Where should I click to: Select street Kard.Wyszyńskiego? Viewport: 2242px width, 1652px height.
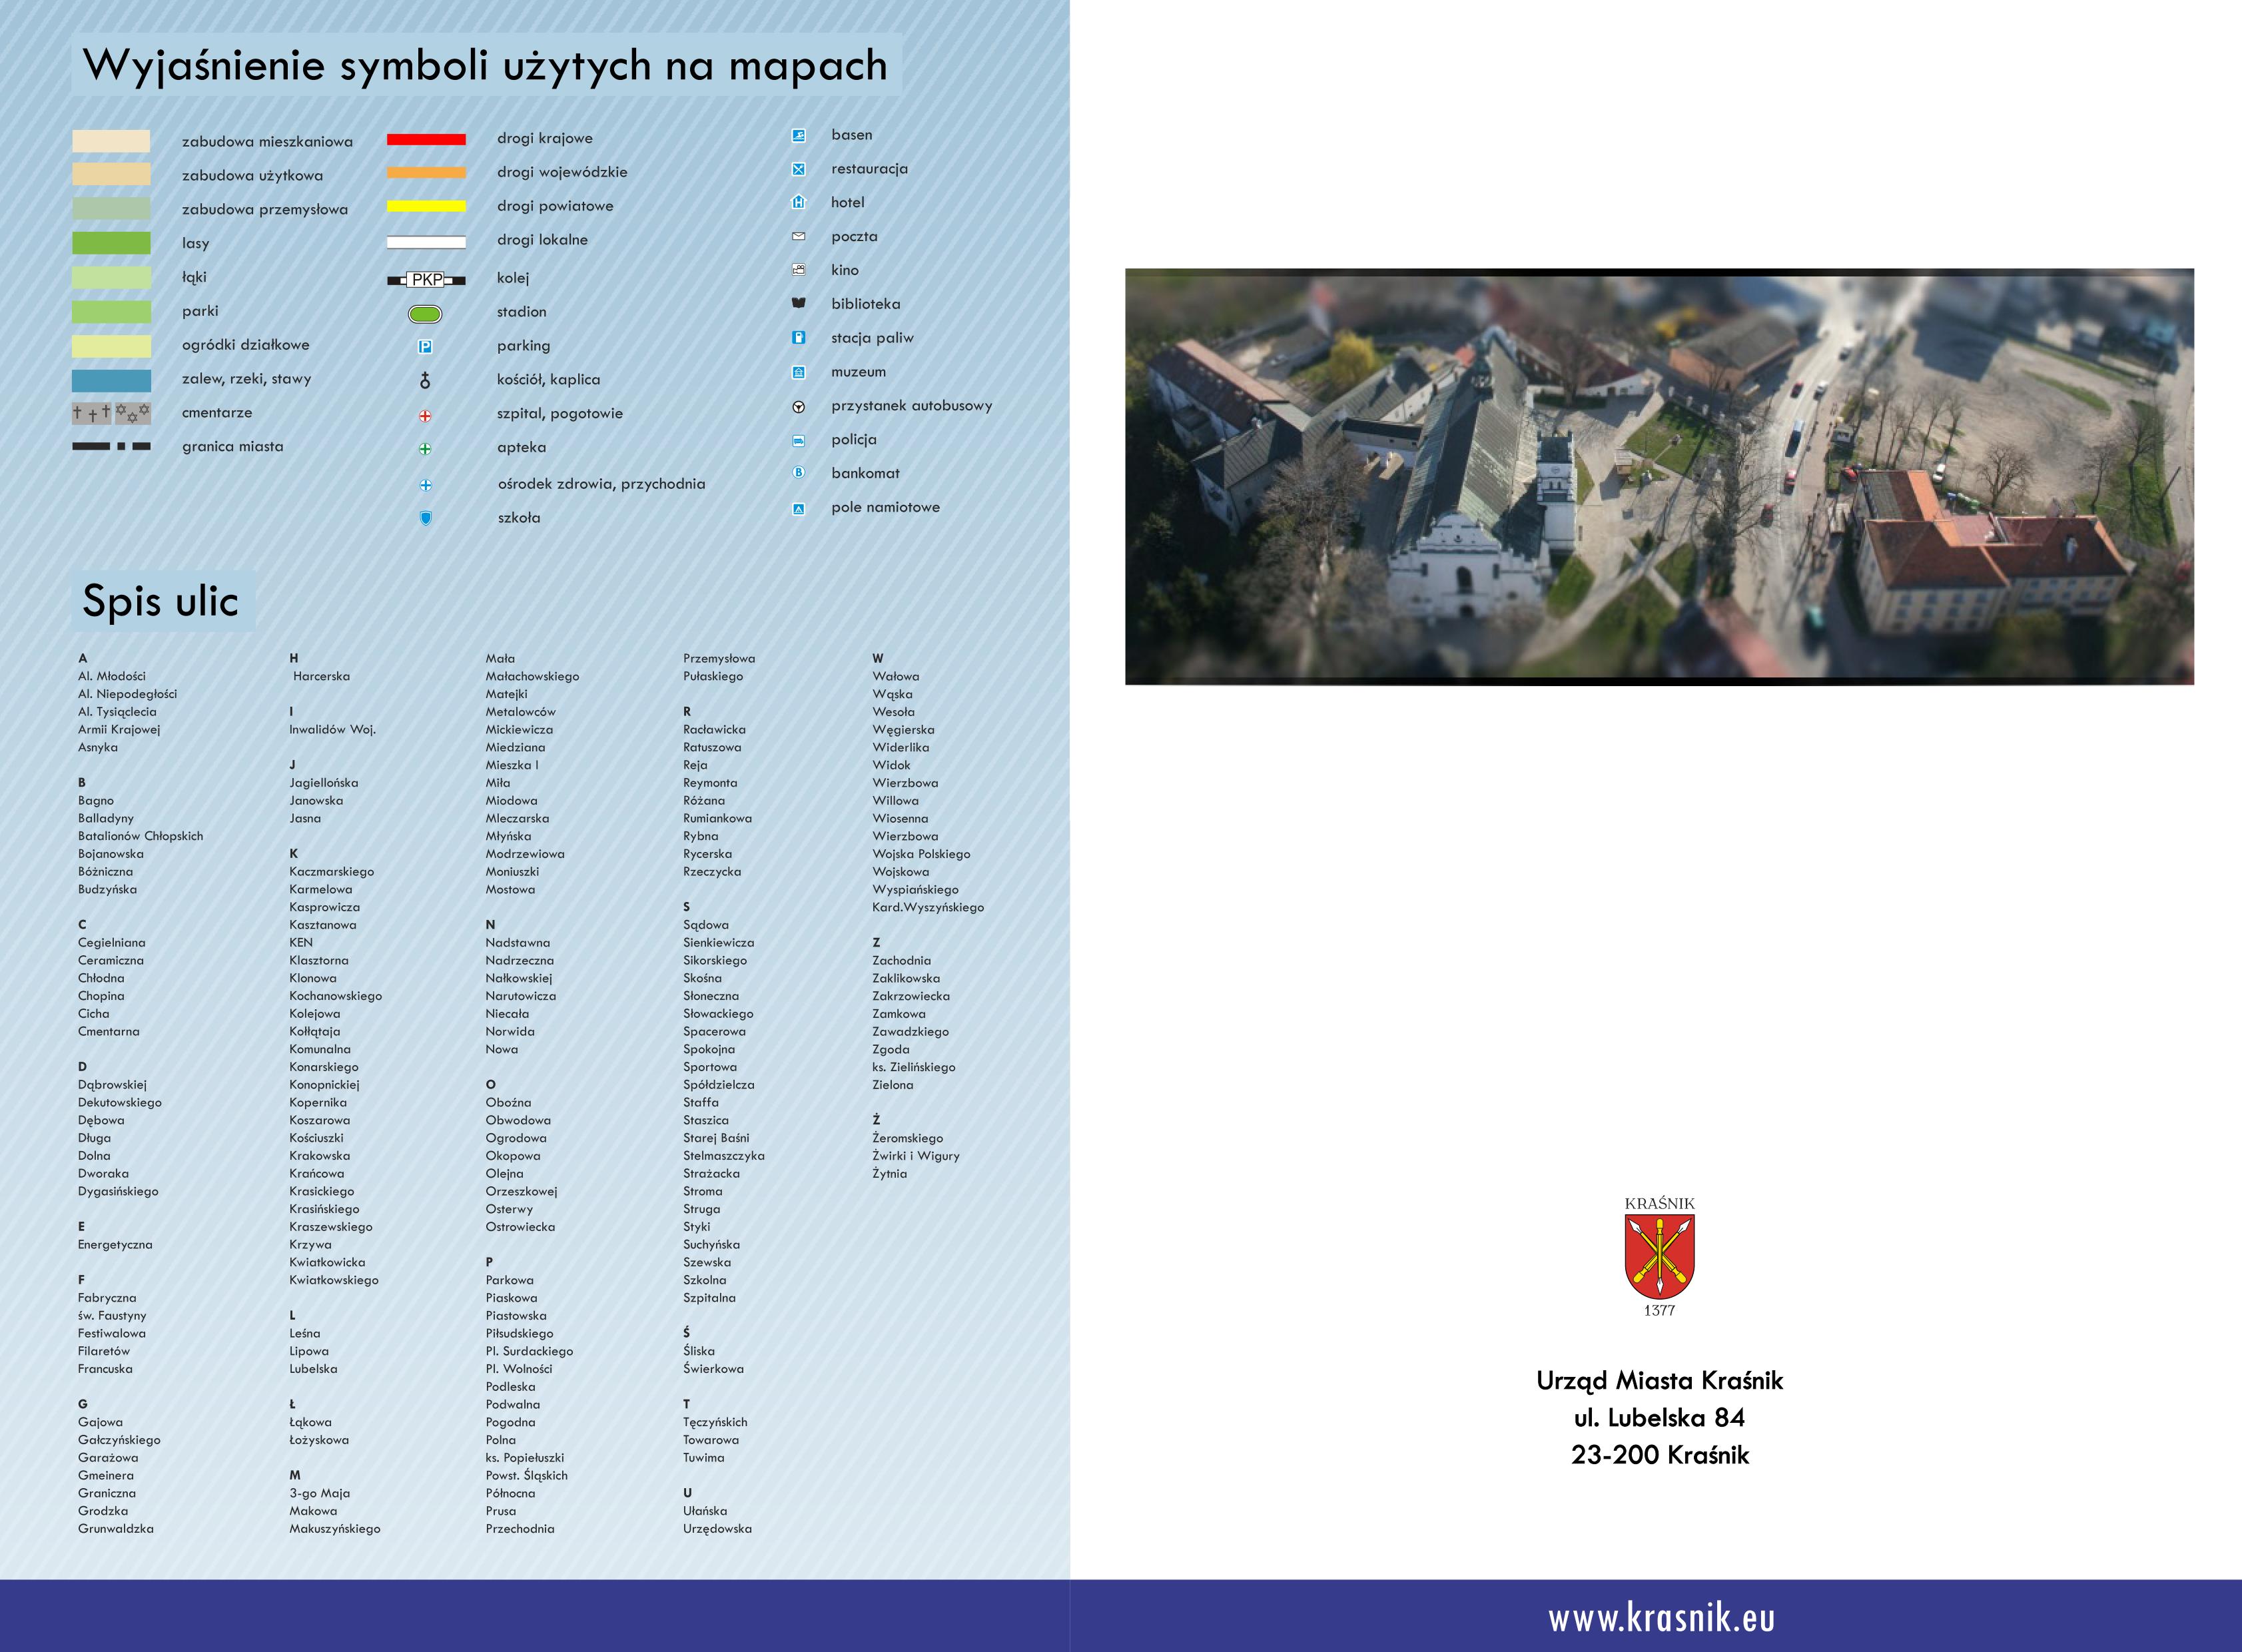coord(928,907)
